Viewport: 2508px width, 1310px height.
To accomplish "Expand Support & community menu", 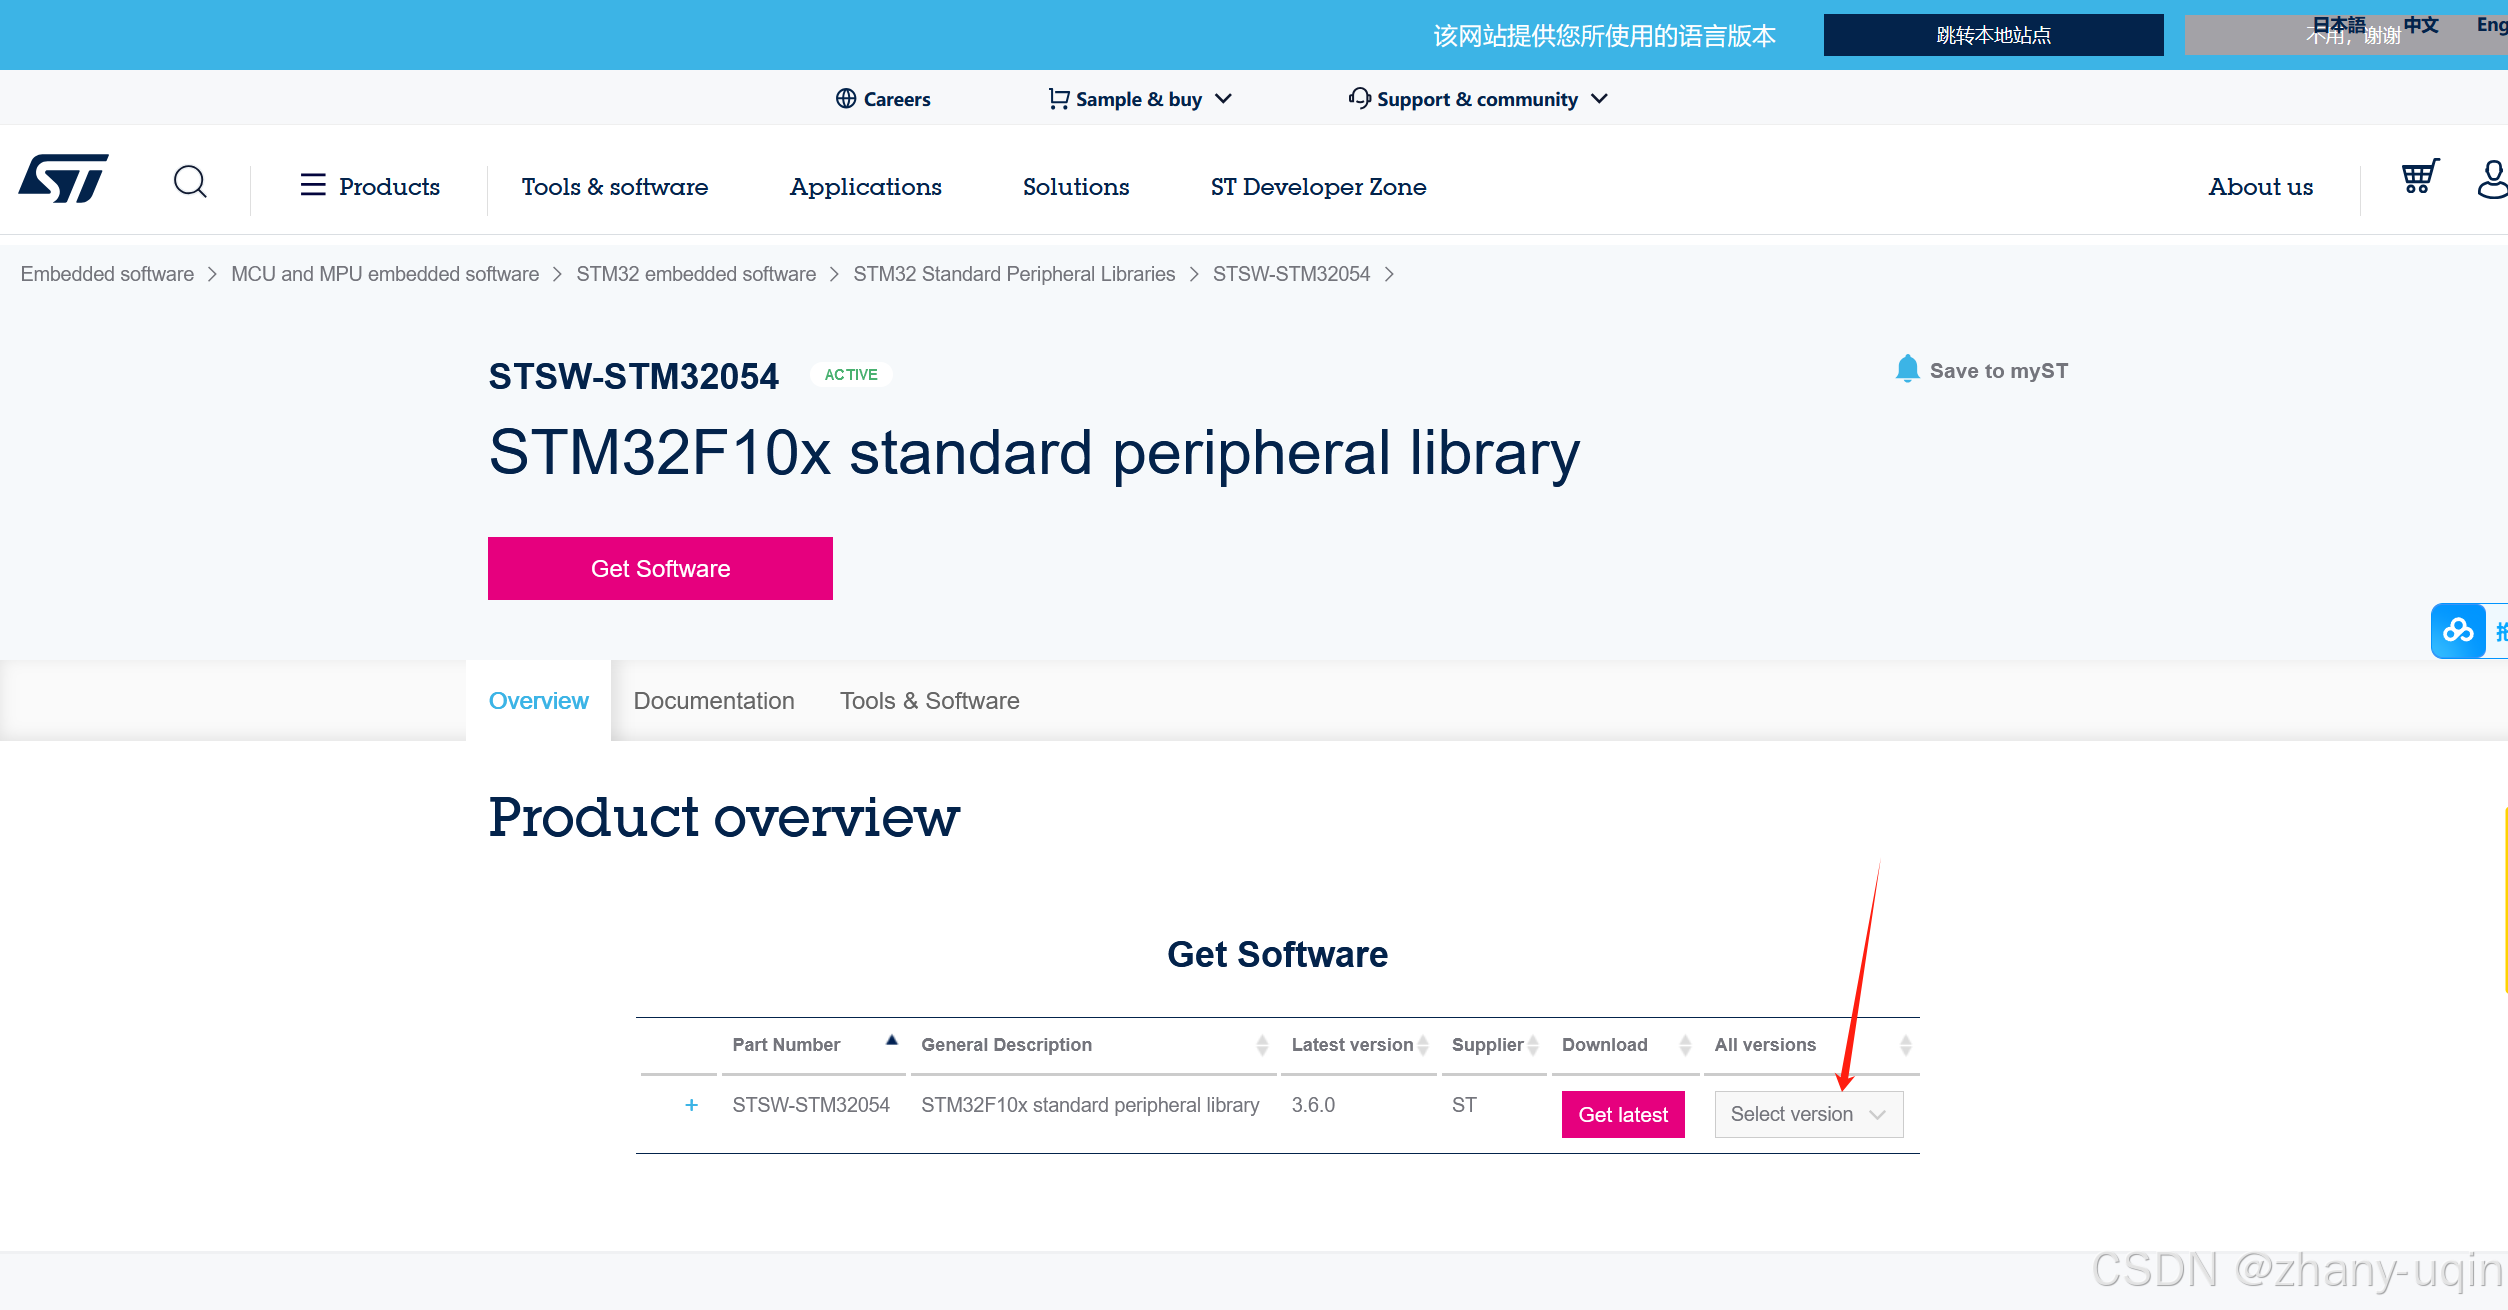I will (1478, 99).
